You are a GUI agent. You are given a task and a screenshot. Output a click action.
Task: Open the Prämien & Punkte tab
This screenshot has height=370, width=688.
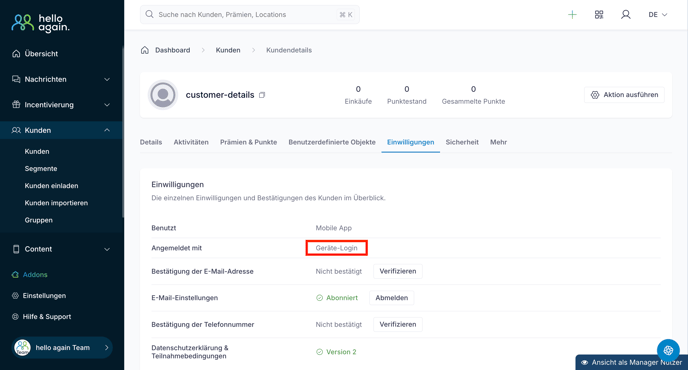click(x=248, y=142)
